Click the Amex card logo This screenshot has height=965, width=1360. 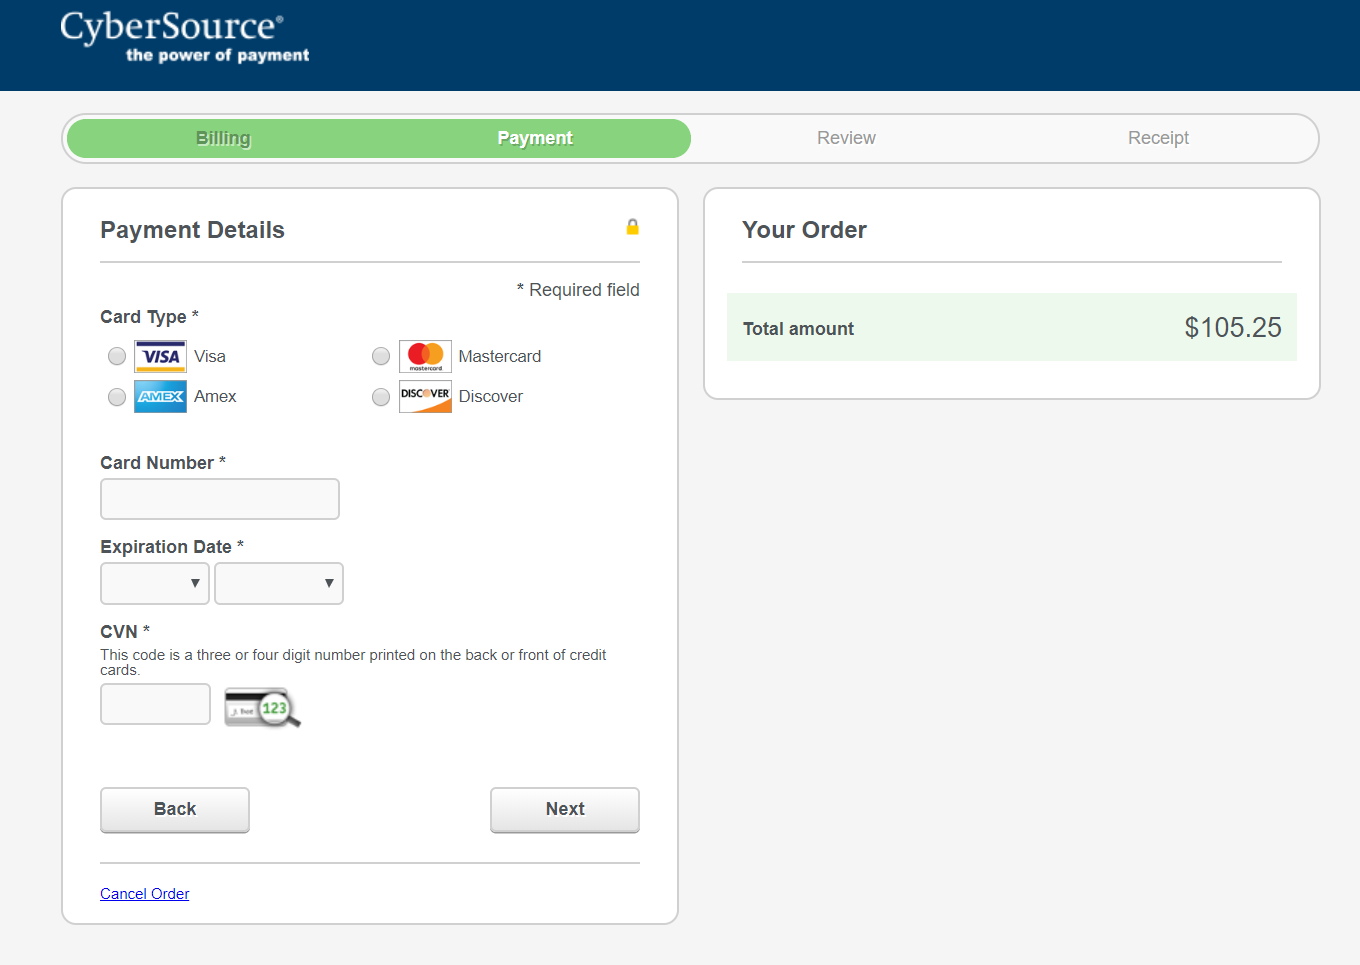click(x=160, y=396)
